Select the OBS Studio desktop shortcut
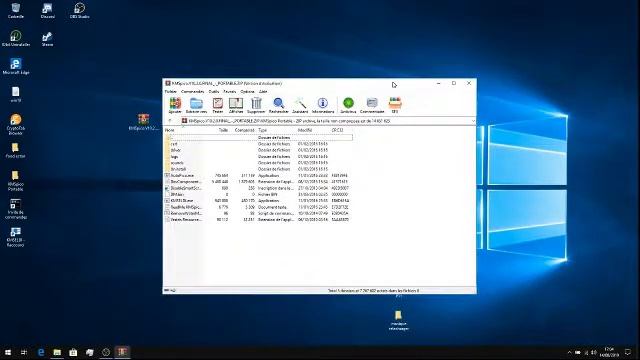This screenshot has width=640, height=360. [79, 11]
